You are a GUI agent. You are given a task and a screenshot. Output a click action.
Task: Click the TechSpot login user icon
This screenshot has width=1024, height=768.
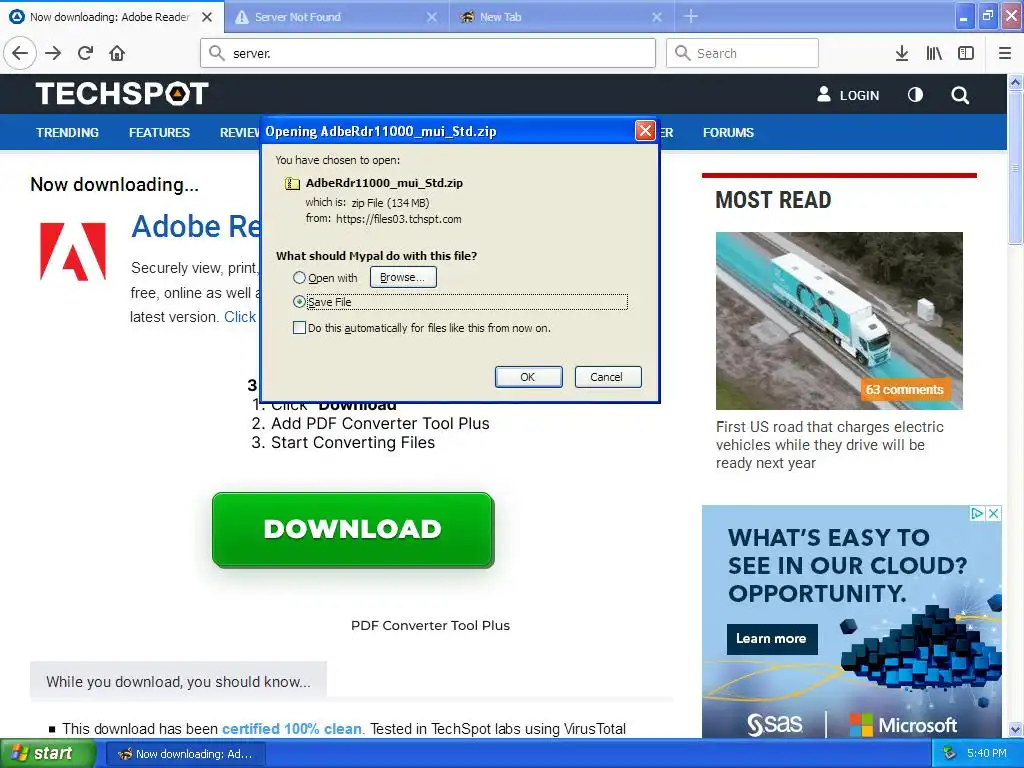[x=824, y=95]
